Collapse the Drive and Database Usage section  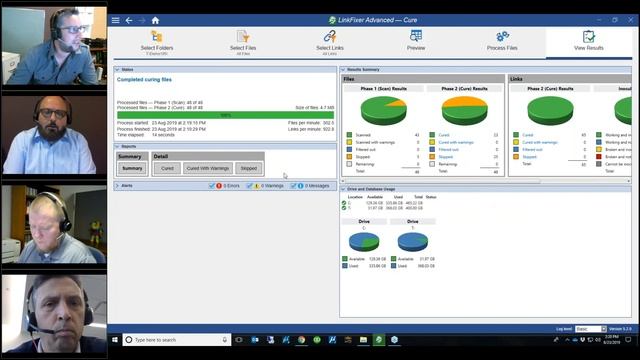pos(343,189)
